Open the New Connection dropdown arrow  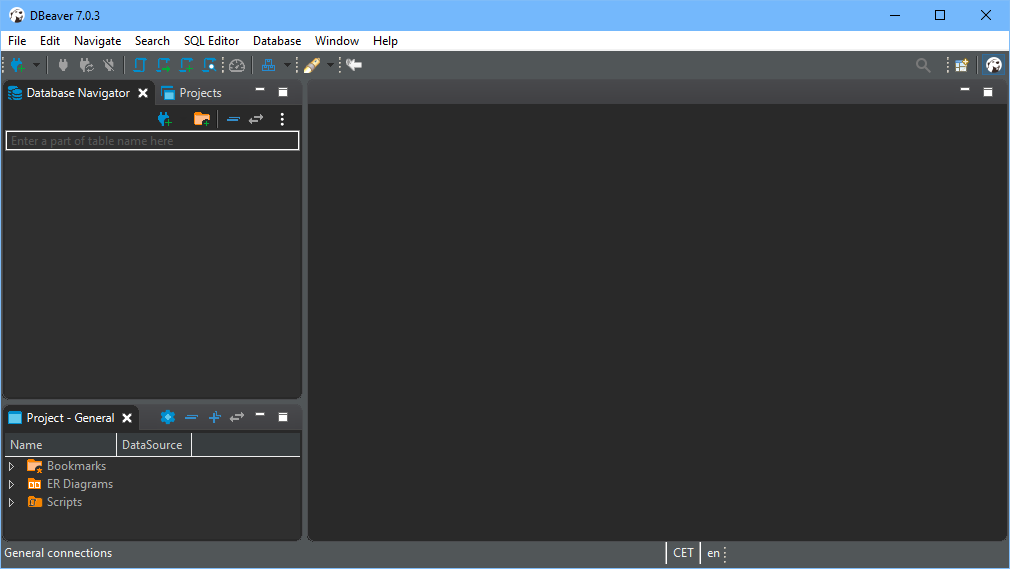coord(37,65)
